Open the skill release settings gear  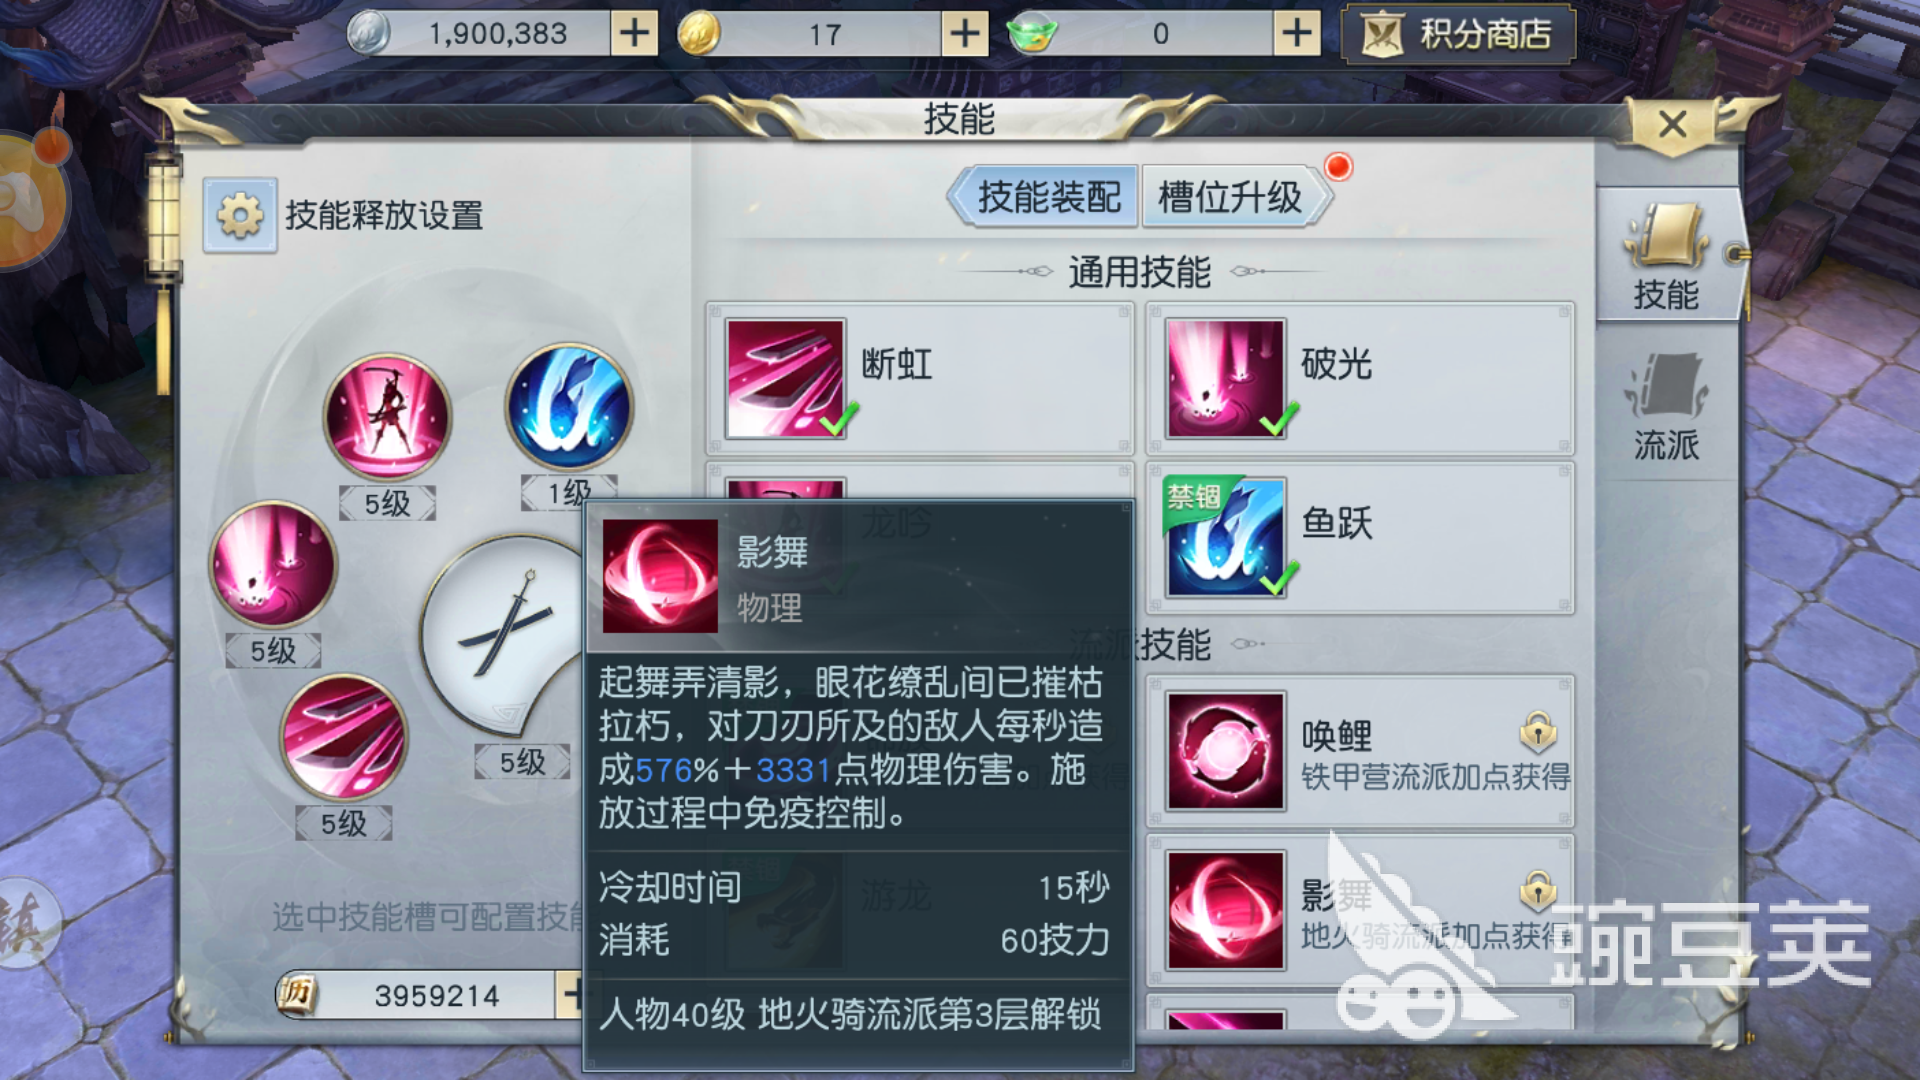click(240, 215)
